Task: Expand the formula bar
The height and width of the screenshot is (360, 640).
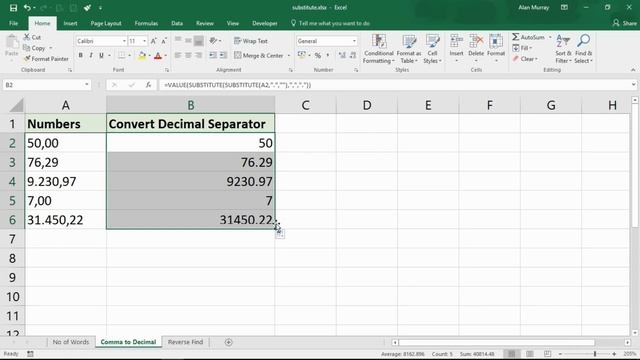Action: pyautogui.click(x=633, y=85)
